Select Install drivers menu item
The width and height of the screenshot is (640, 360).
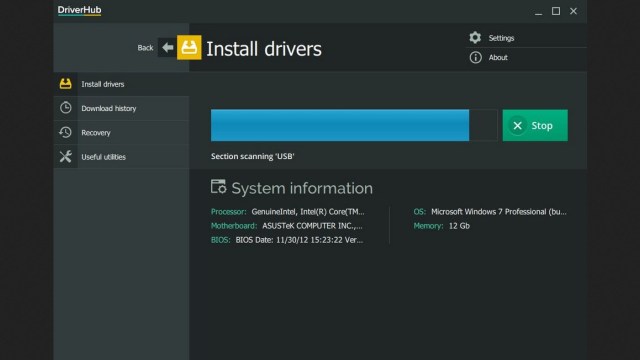pos(121,84)
